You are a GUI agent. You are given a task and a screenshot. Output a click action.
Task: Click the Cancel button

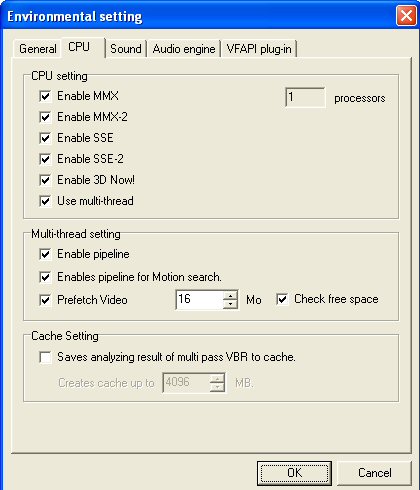[x=375, y=473]
